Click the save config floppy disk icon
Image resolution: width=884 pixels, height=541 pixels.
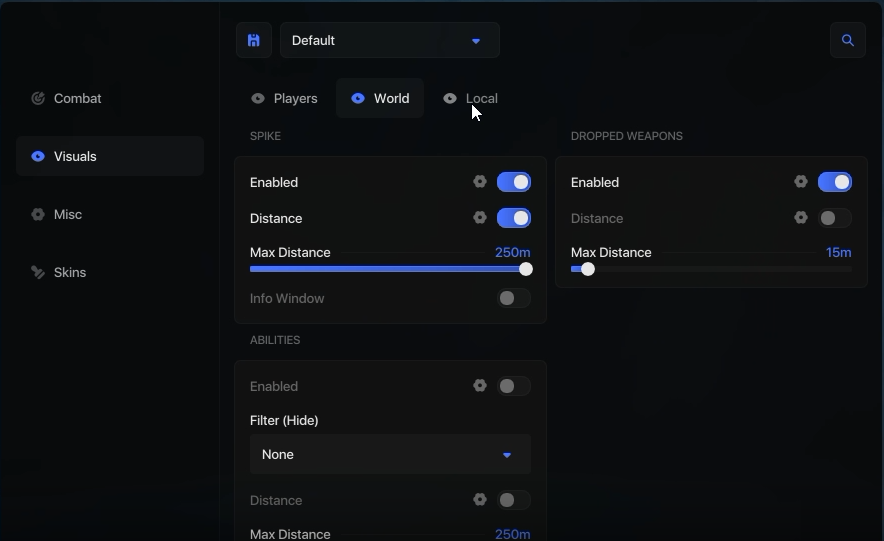(254, 40)
